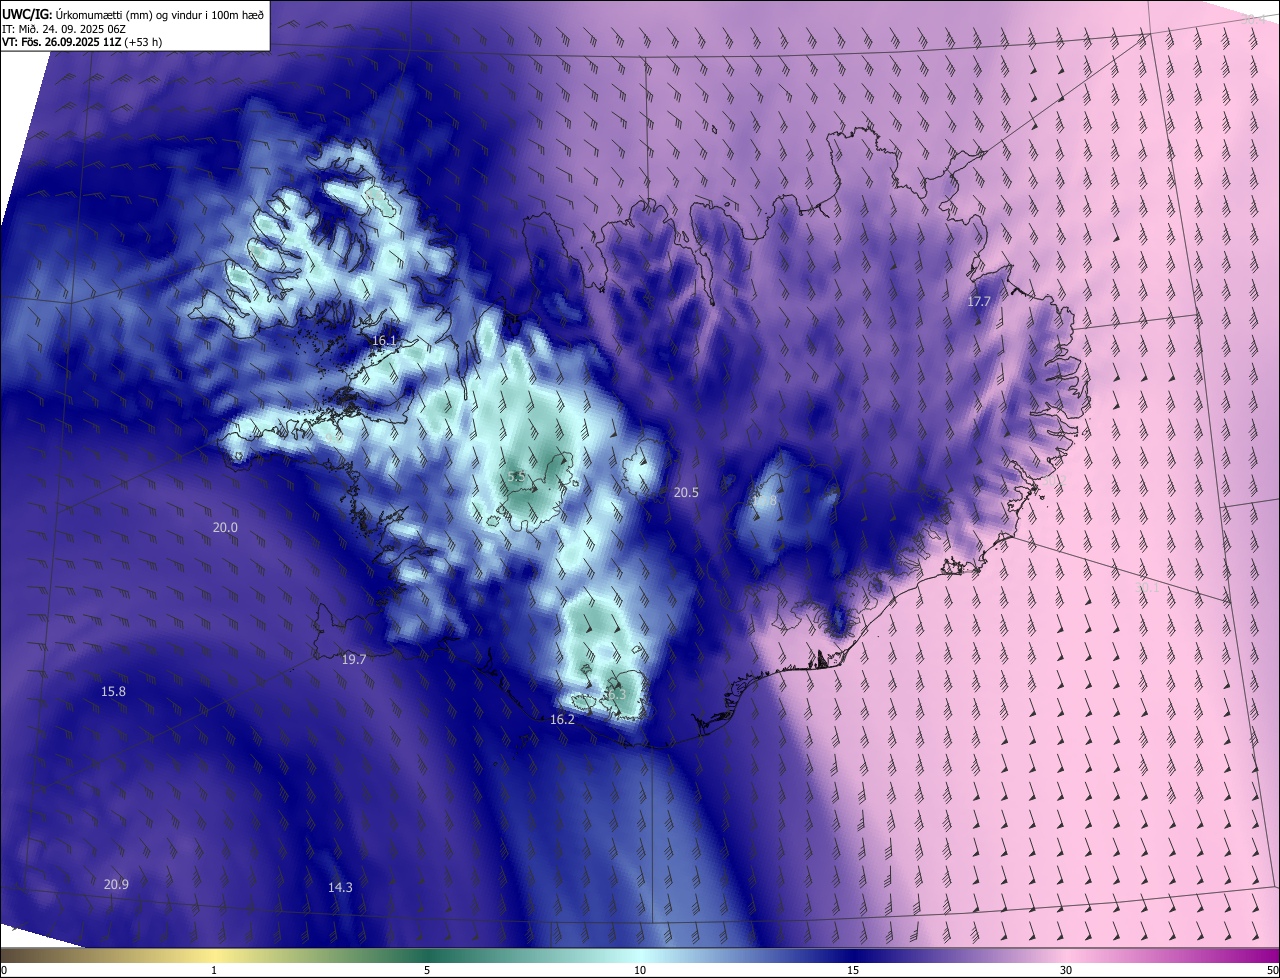Click the '5.5' value label on the map

517,478
